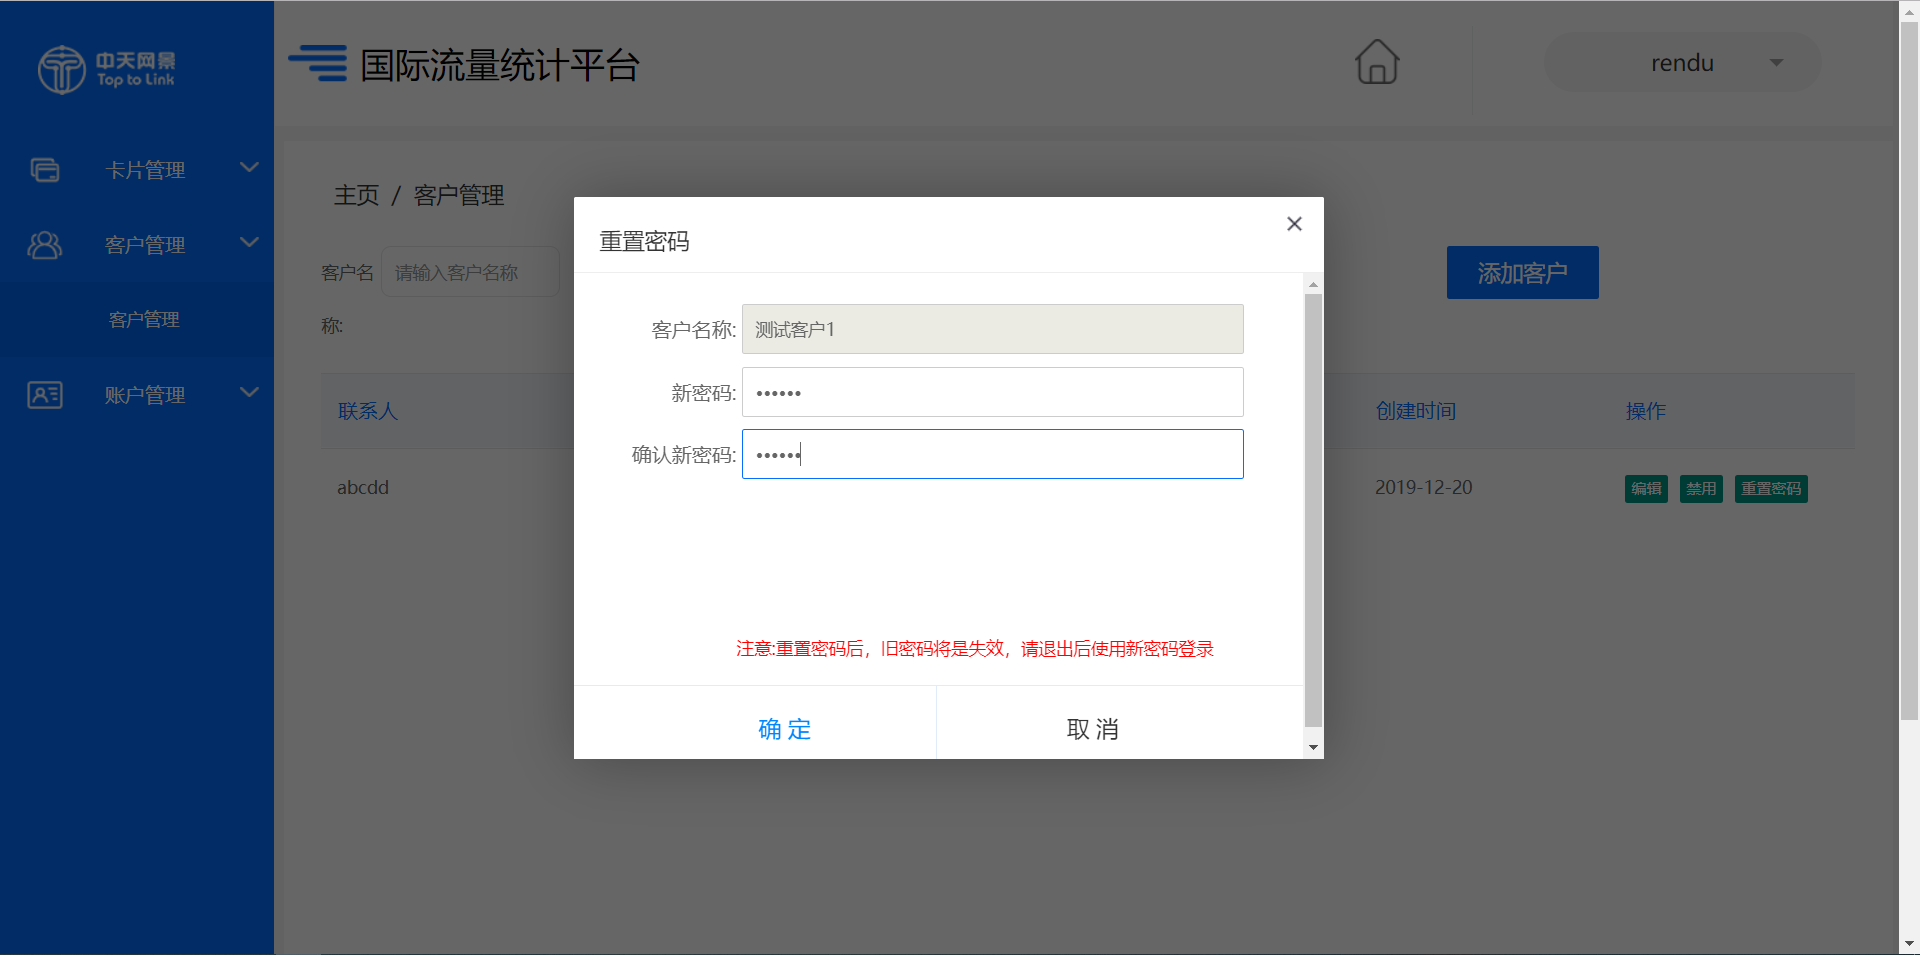Click the 创建时间 column header
Screen dimensions: 1920x955
coord(1416,411)
